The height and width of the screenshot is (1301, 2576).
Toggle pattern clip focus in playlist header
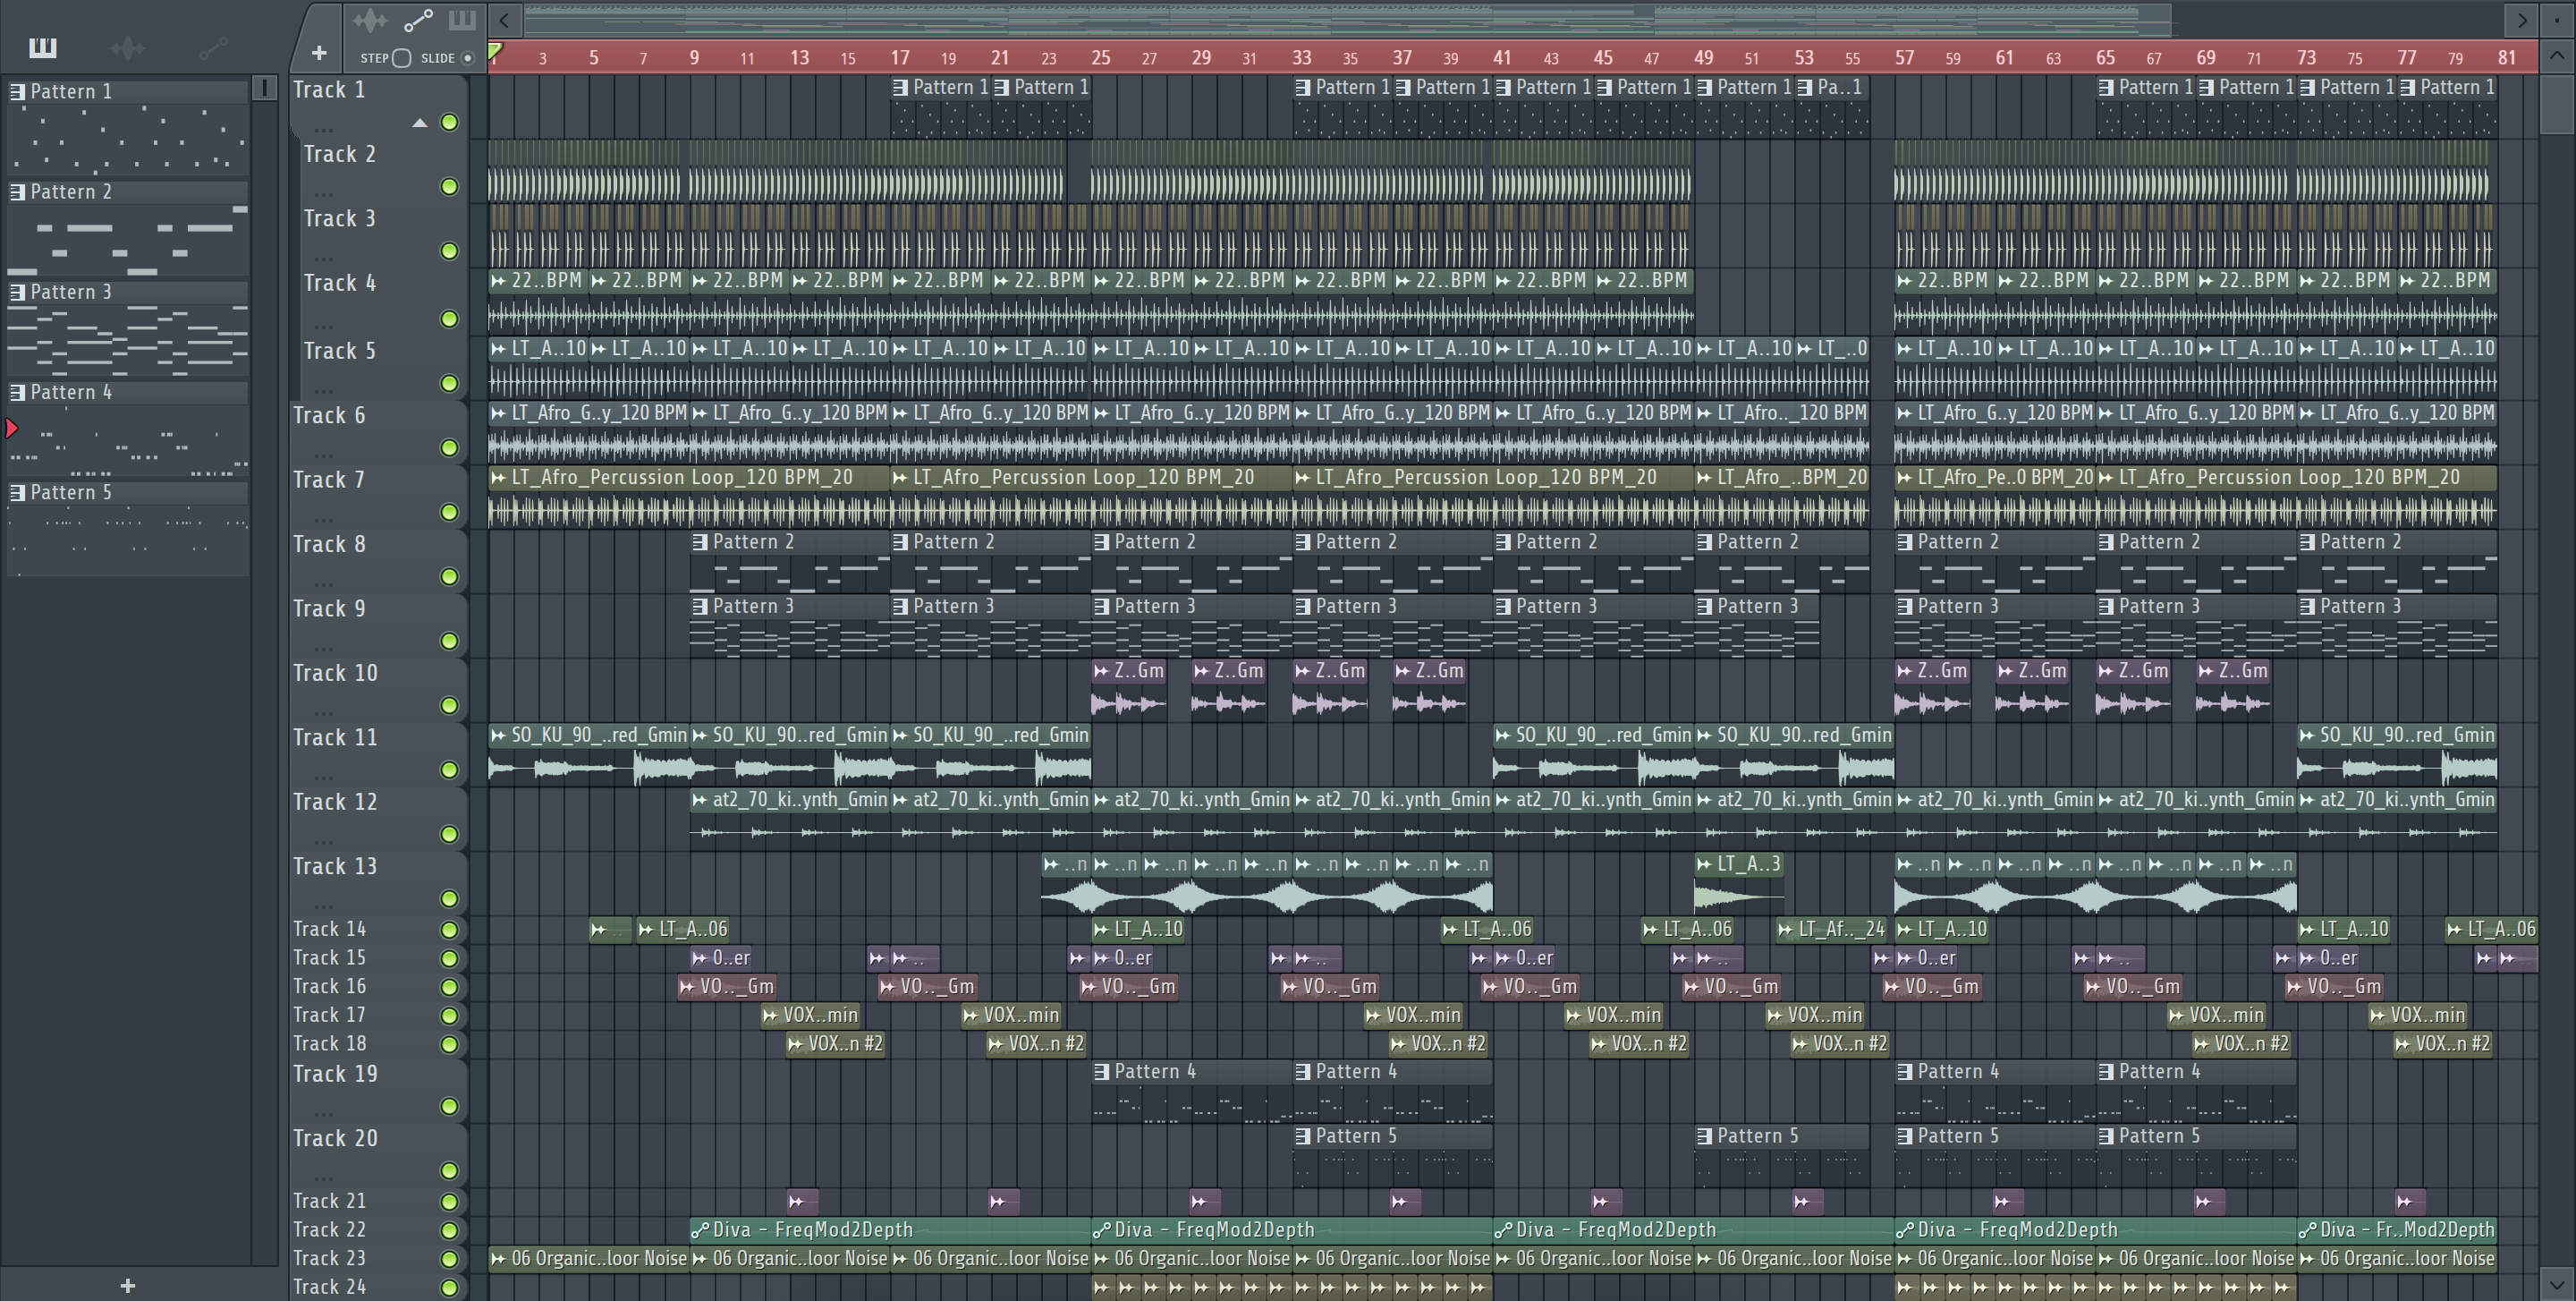(462, 20)
